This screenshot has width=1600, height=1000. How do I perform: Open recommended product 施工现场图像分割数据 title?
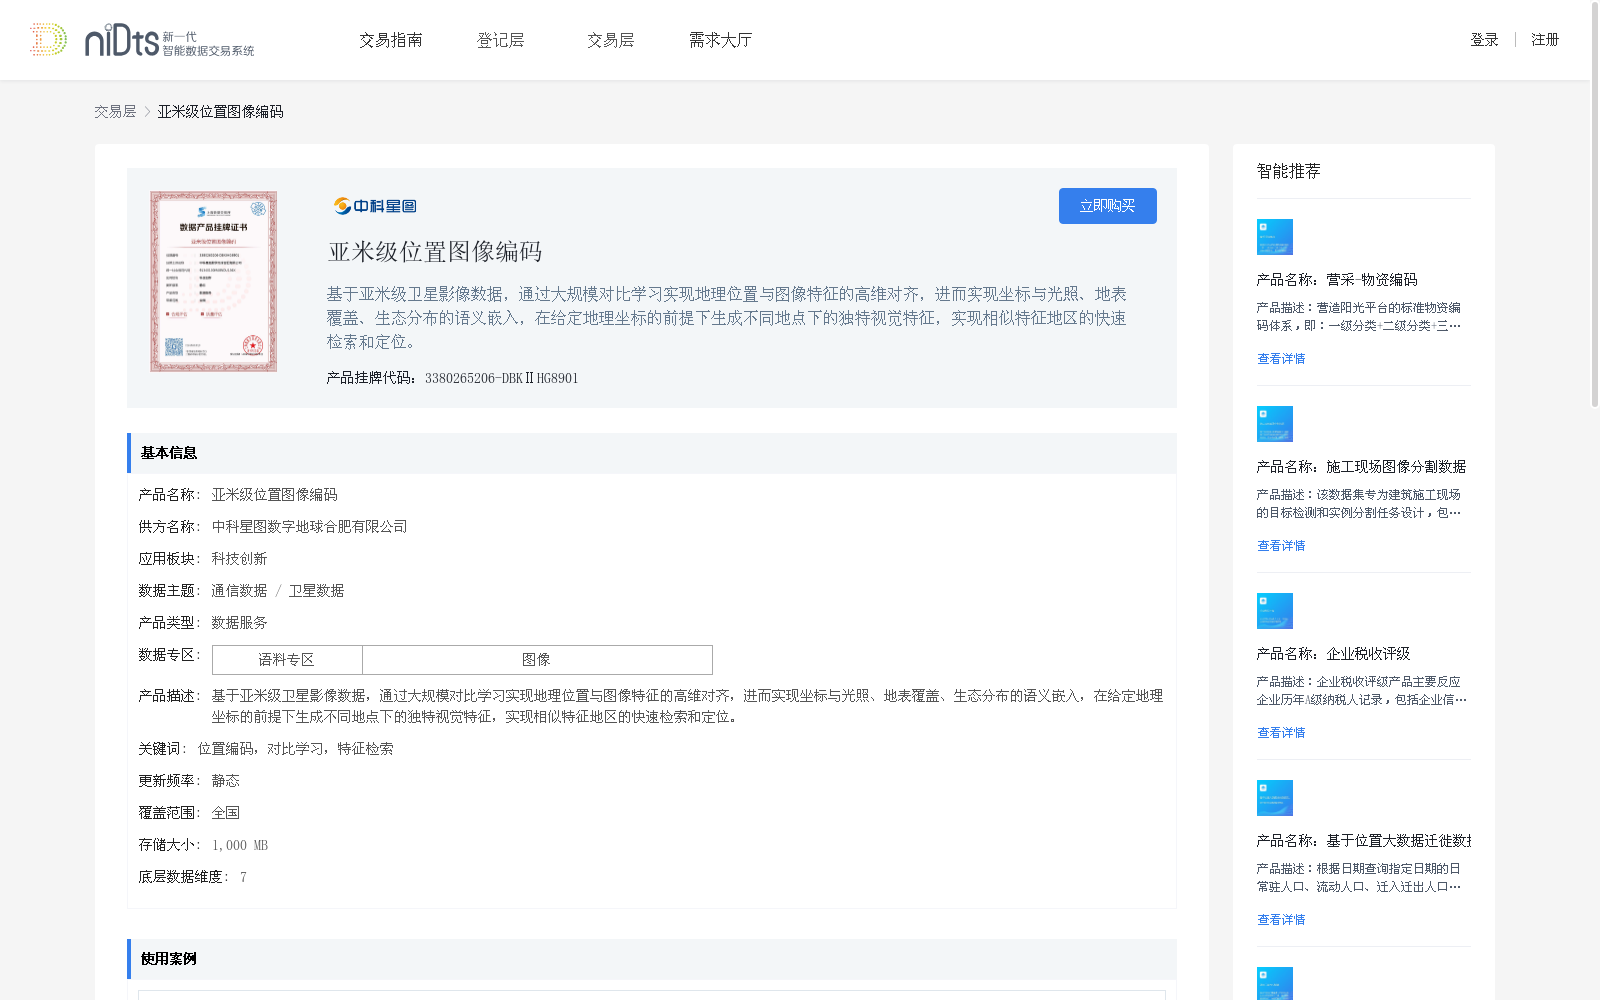click(1361, 467)
